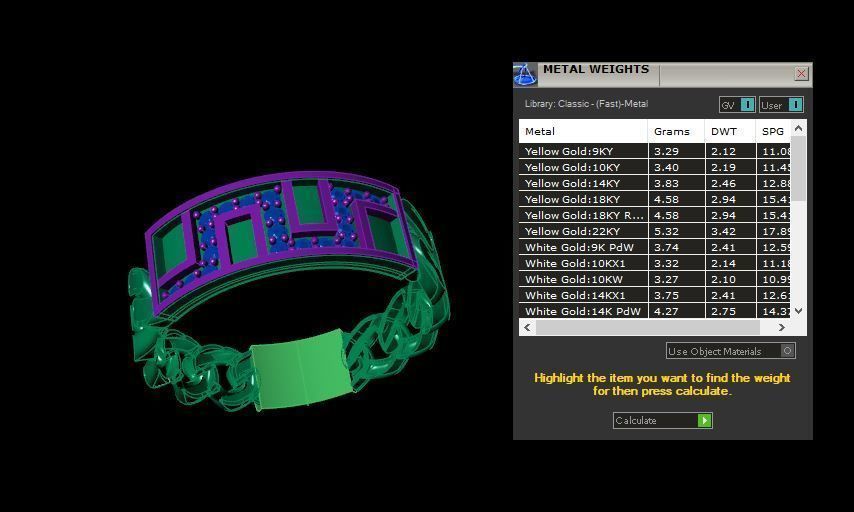Screen dimensions: 854x512
Task: Select the Yellow Gold:18KY R... row
Action: click(x=655, y=215)
